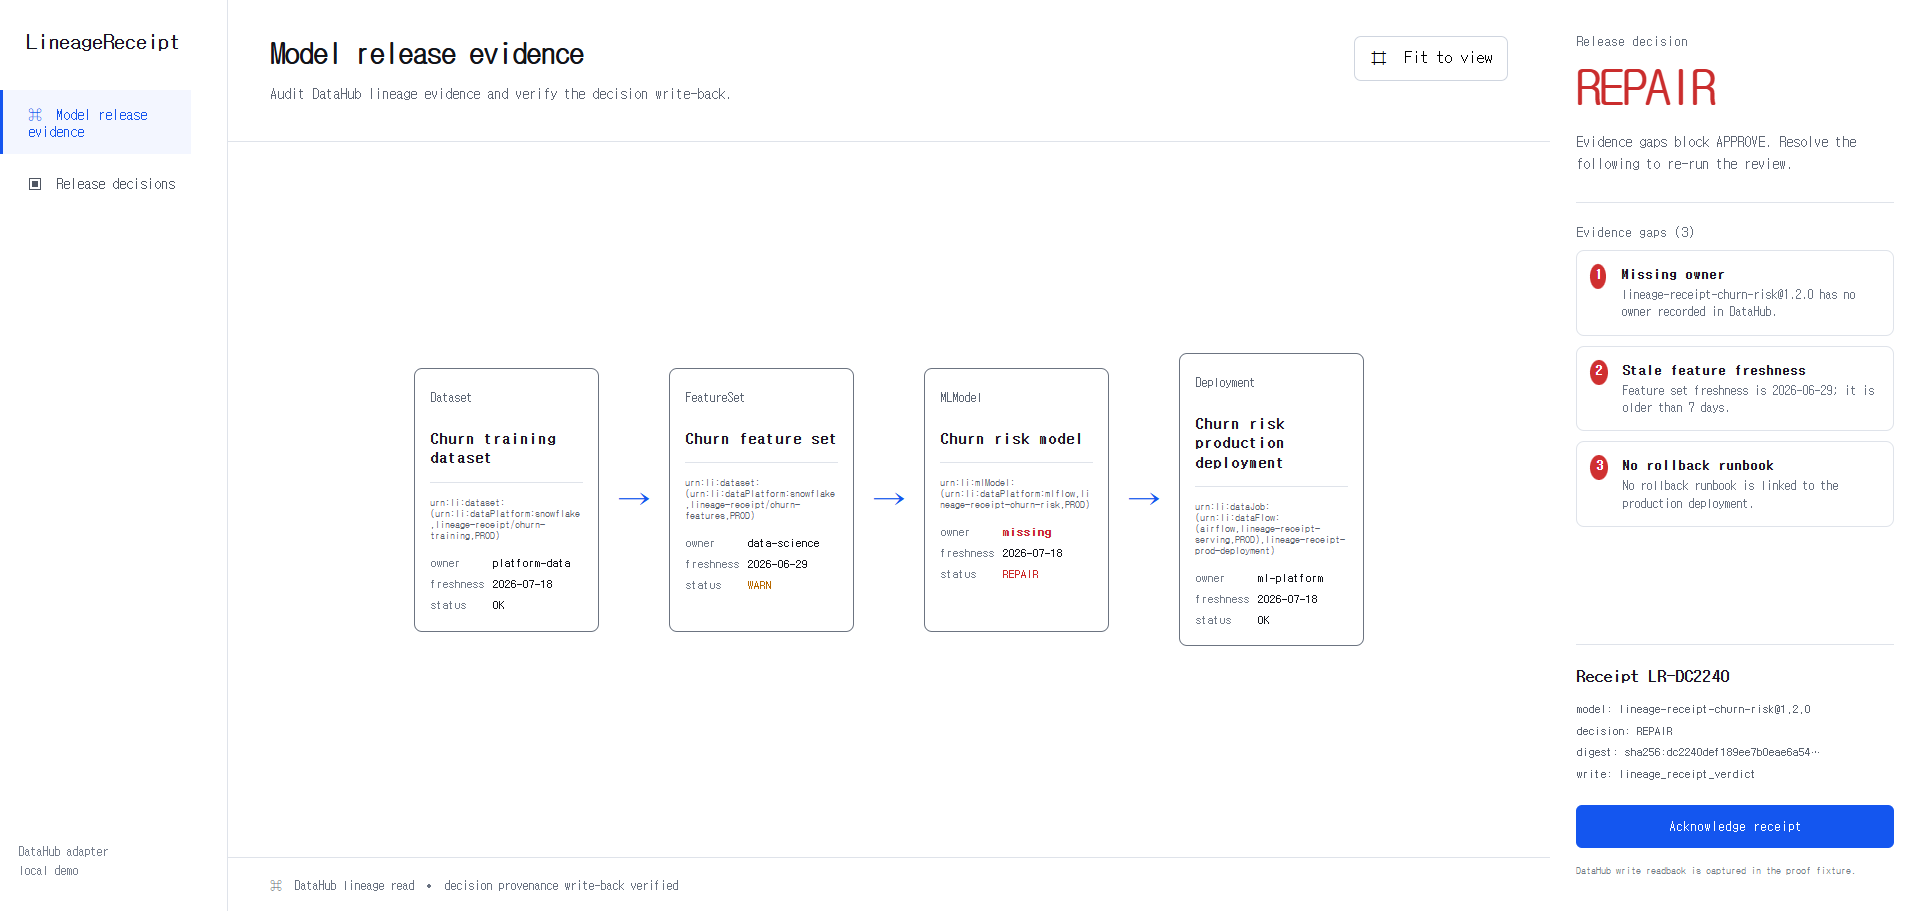Open the No rollback runbook evidence gap

1734,484
